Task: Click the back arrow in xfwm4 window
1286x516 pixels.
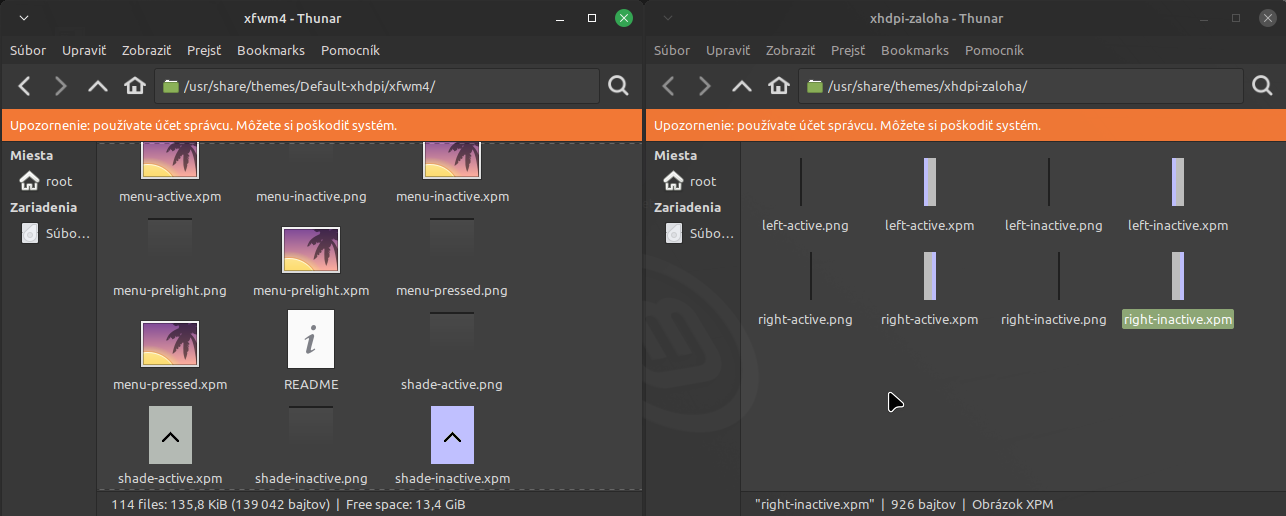Action: click(x=25, y=87)
